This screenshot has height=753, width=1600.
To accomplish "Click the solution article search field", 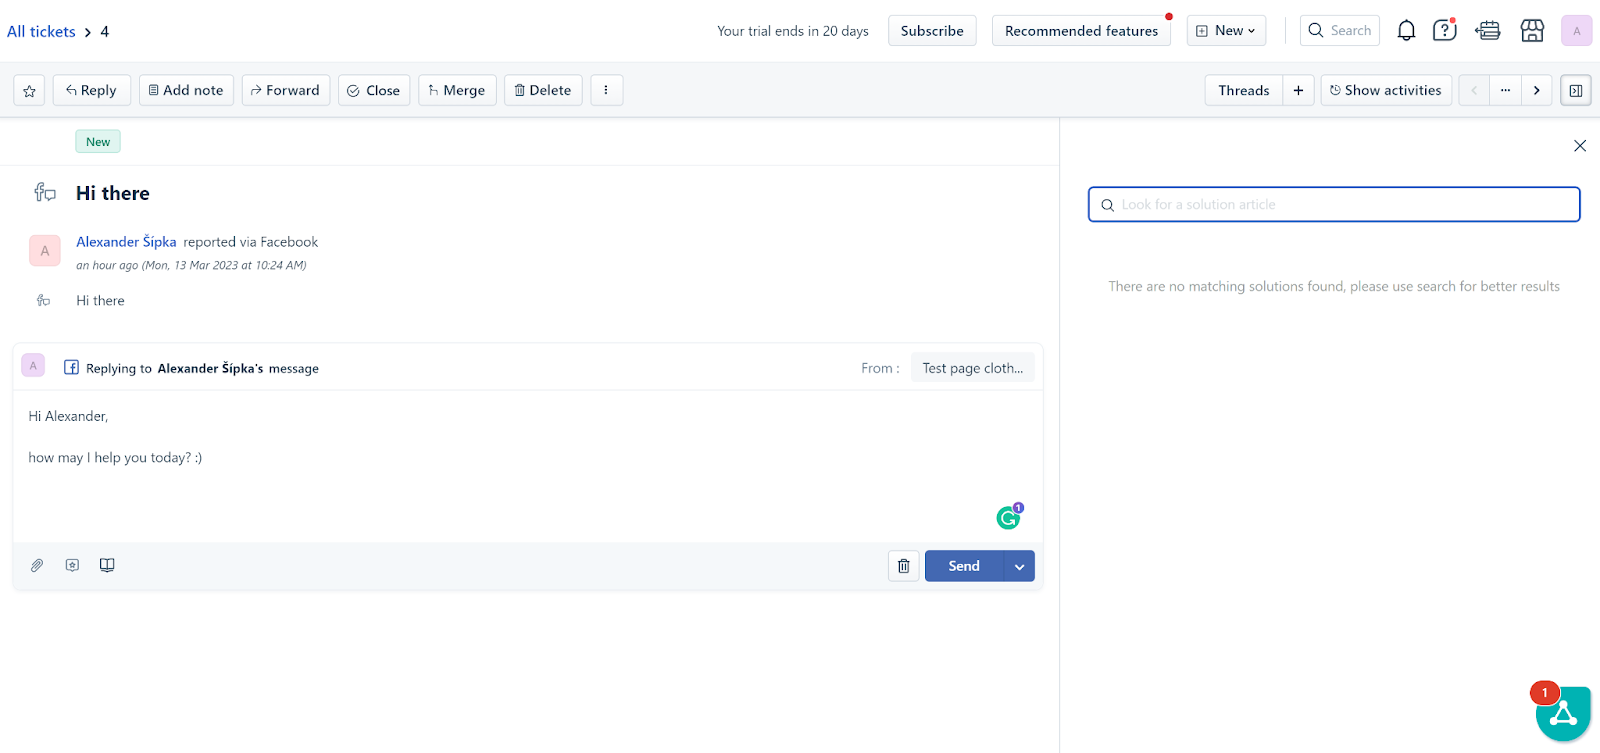I will pyautogui.click(x=1334, y=205).
